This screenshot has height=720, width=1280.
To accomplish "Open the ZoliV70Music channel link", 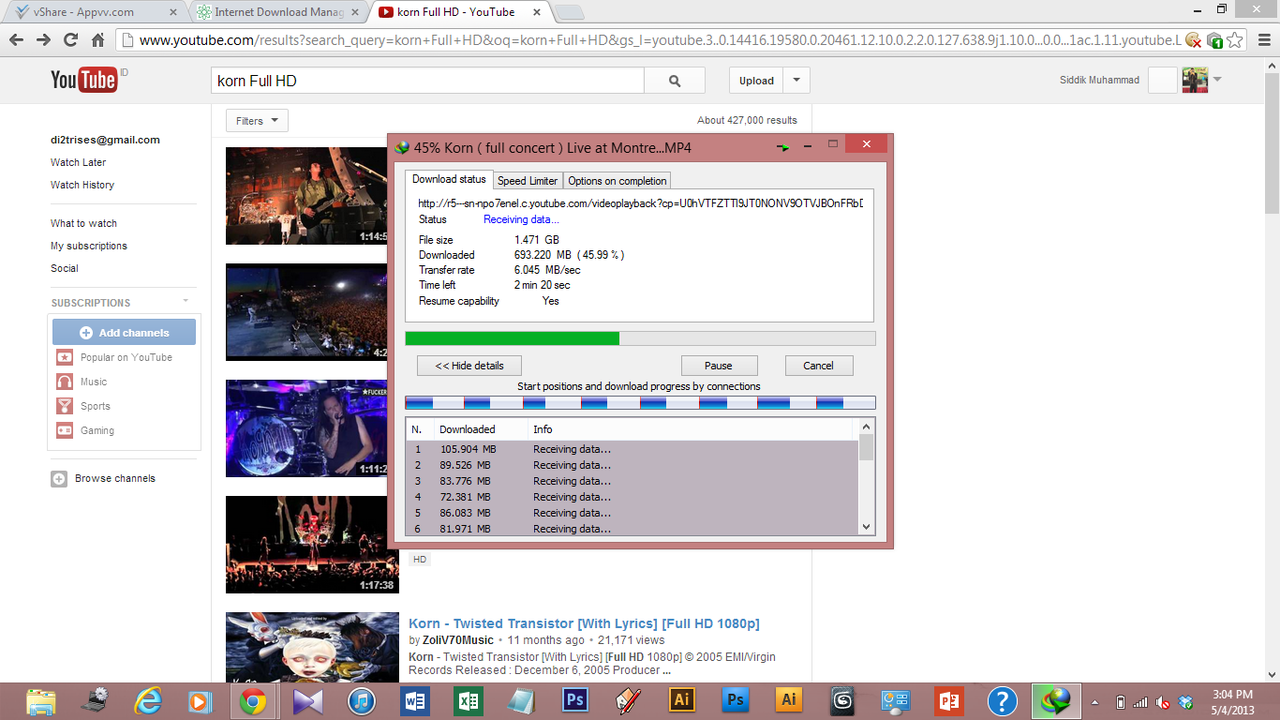I will pos(458,640).
